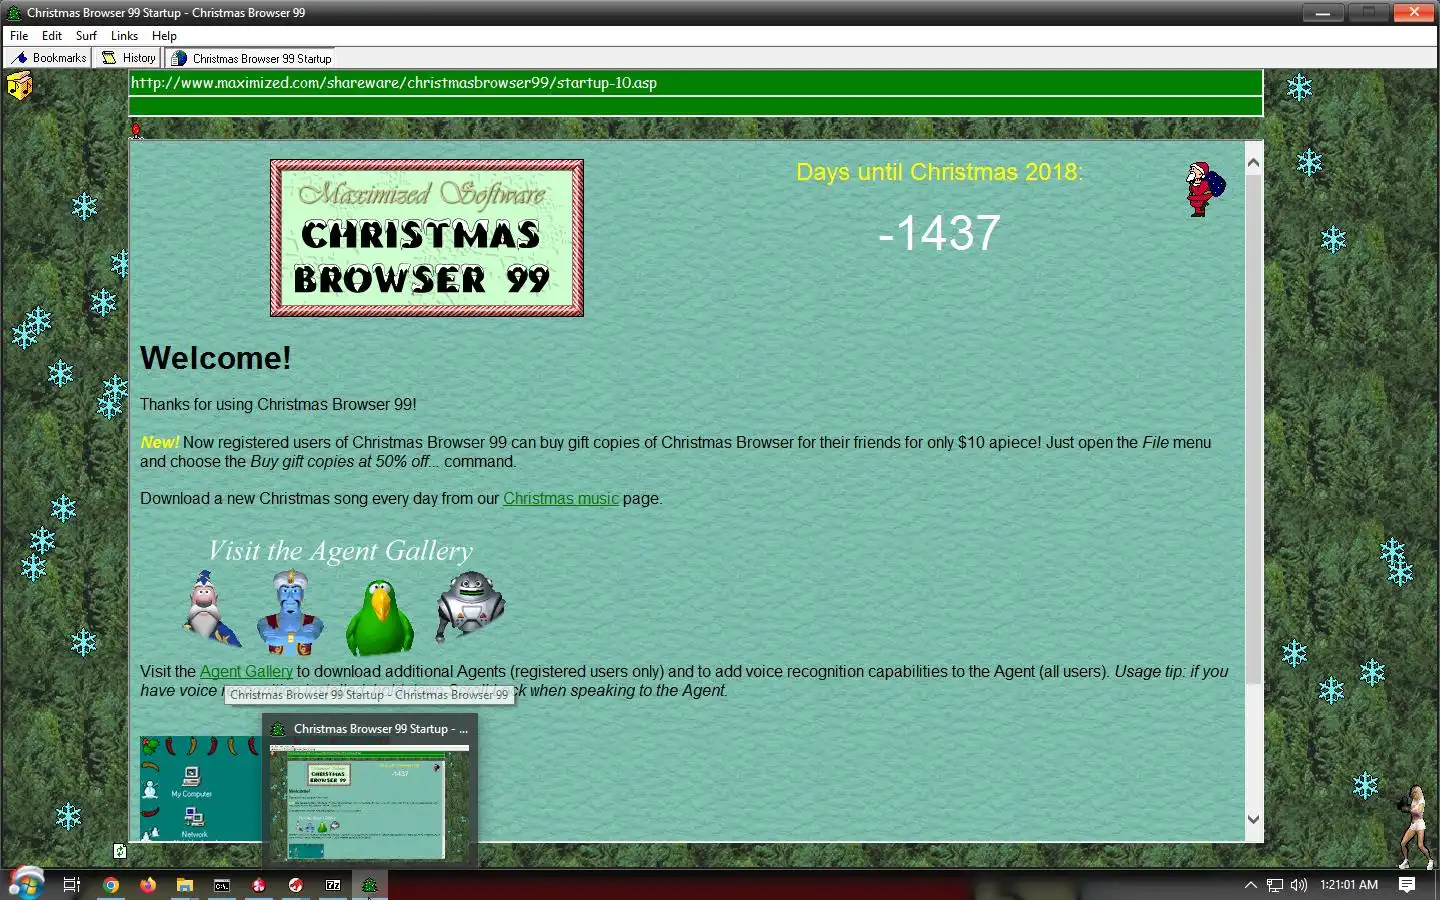Select the Christmas Browser 99 Startup tab
This screenshot has width=1440, height=900.
[251, 58]
